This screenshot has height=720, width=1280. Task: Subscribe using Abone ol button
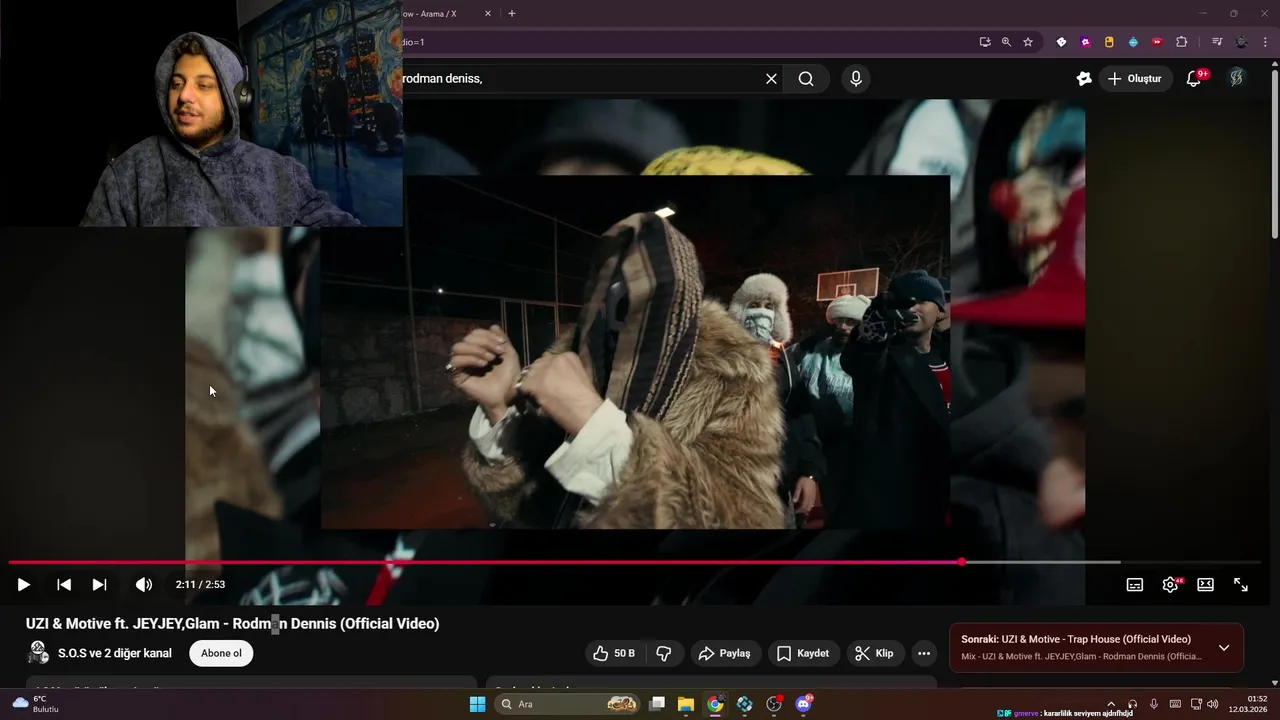coord(221,653)
